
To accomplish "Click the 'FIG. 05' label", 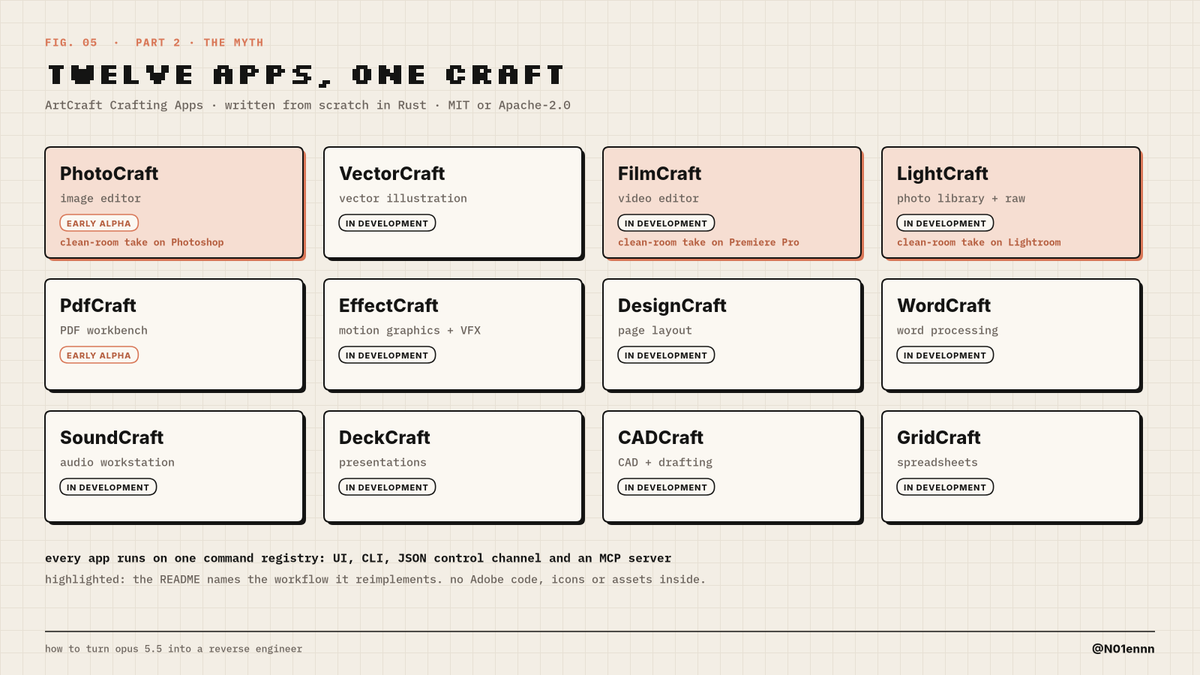I will [x=71, y=43].
